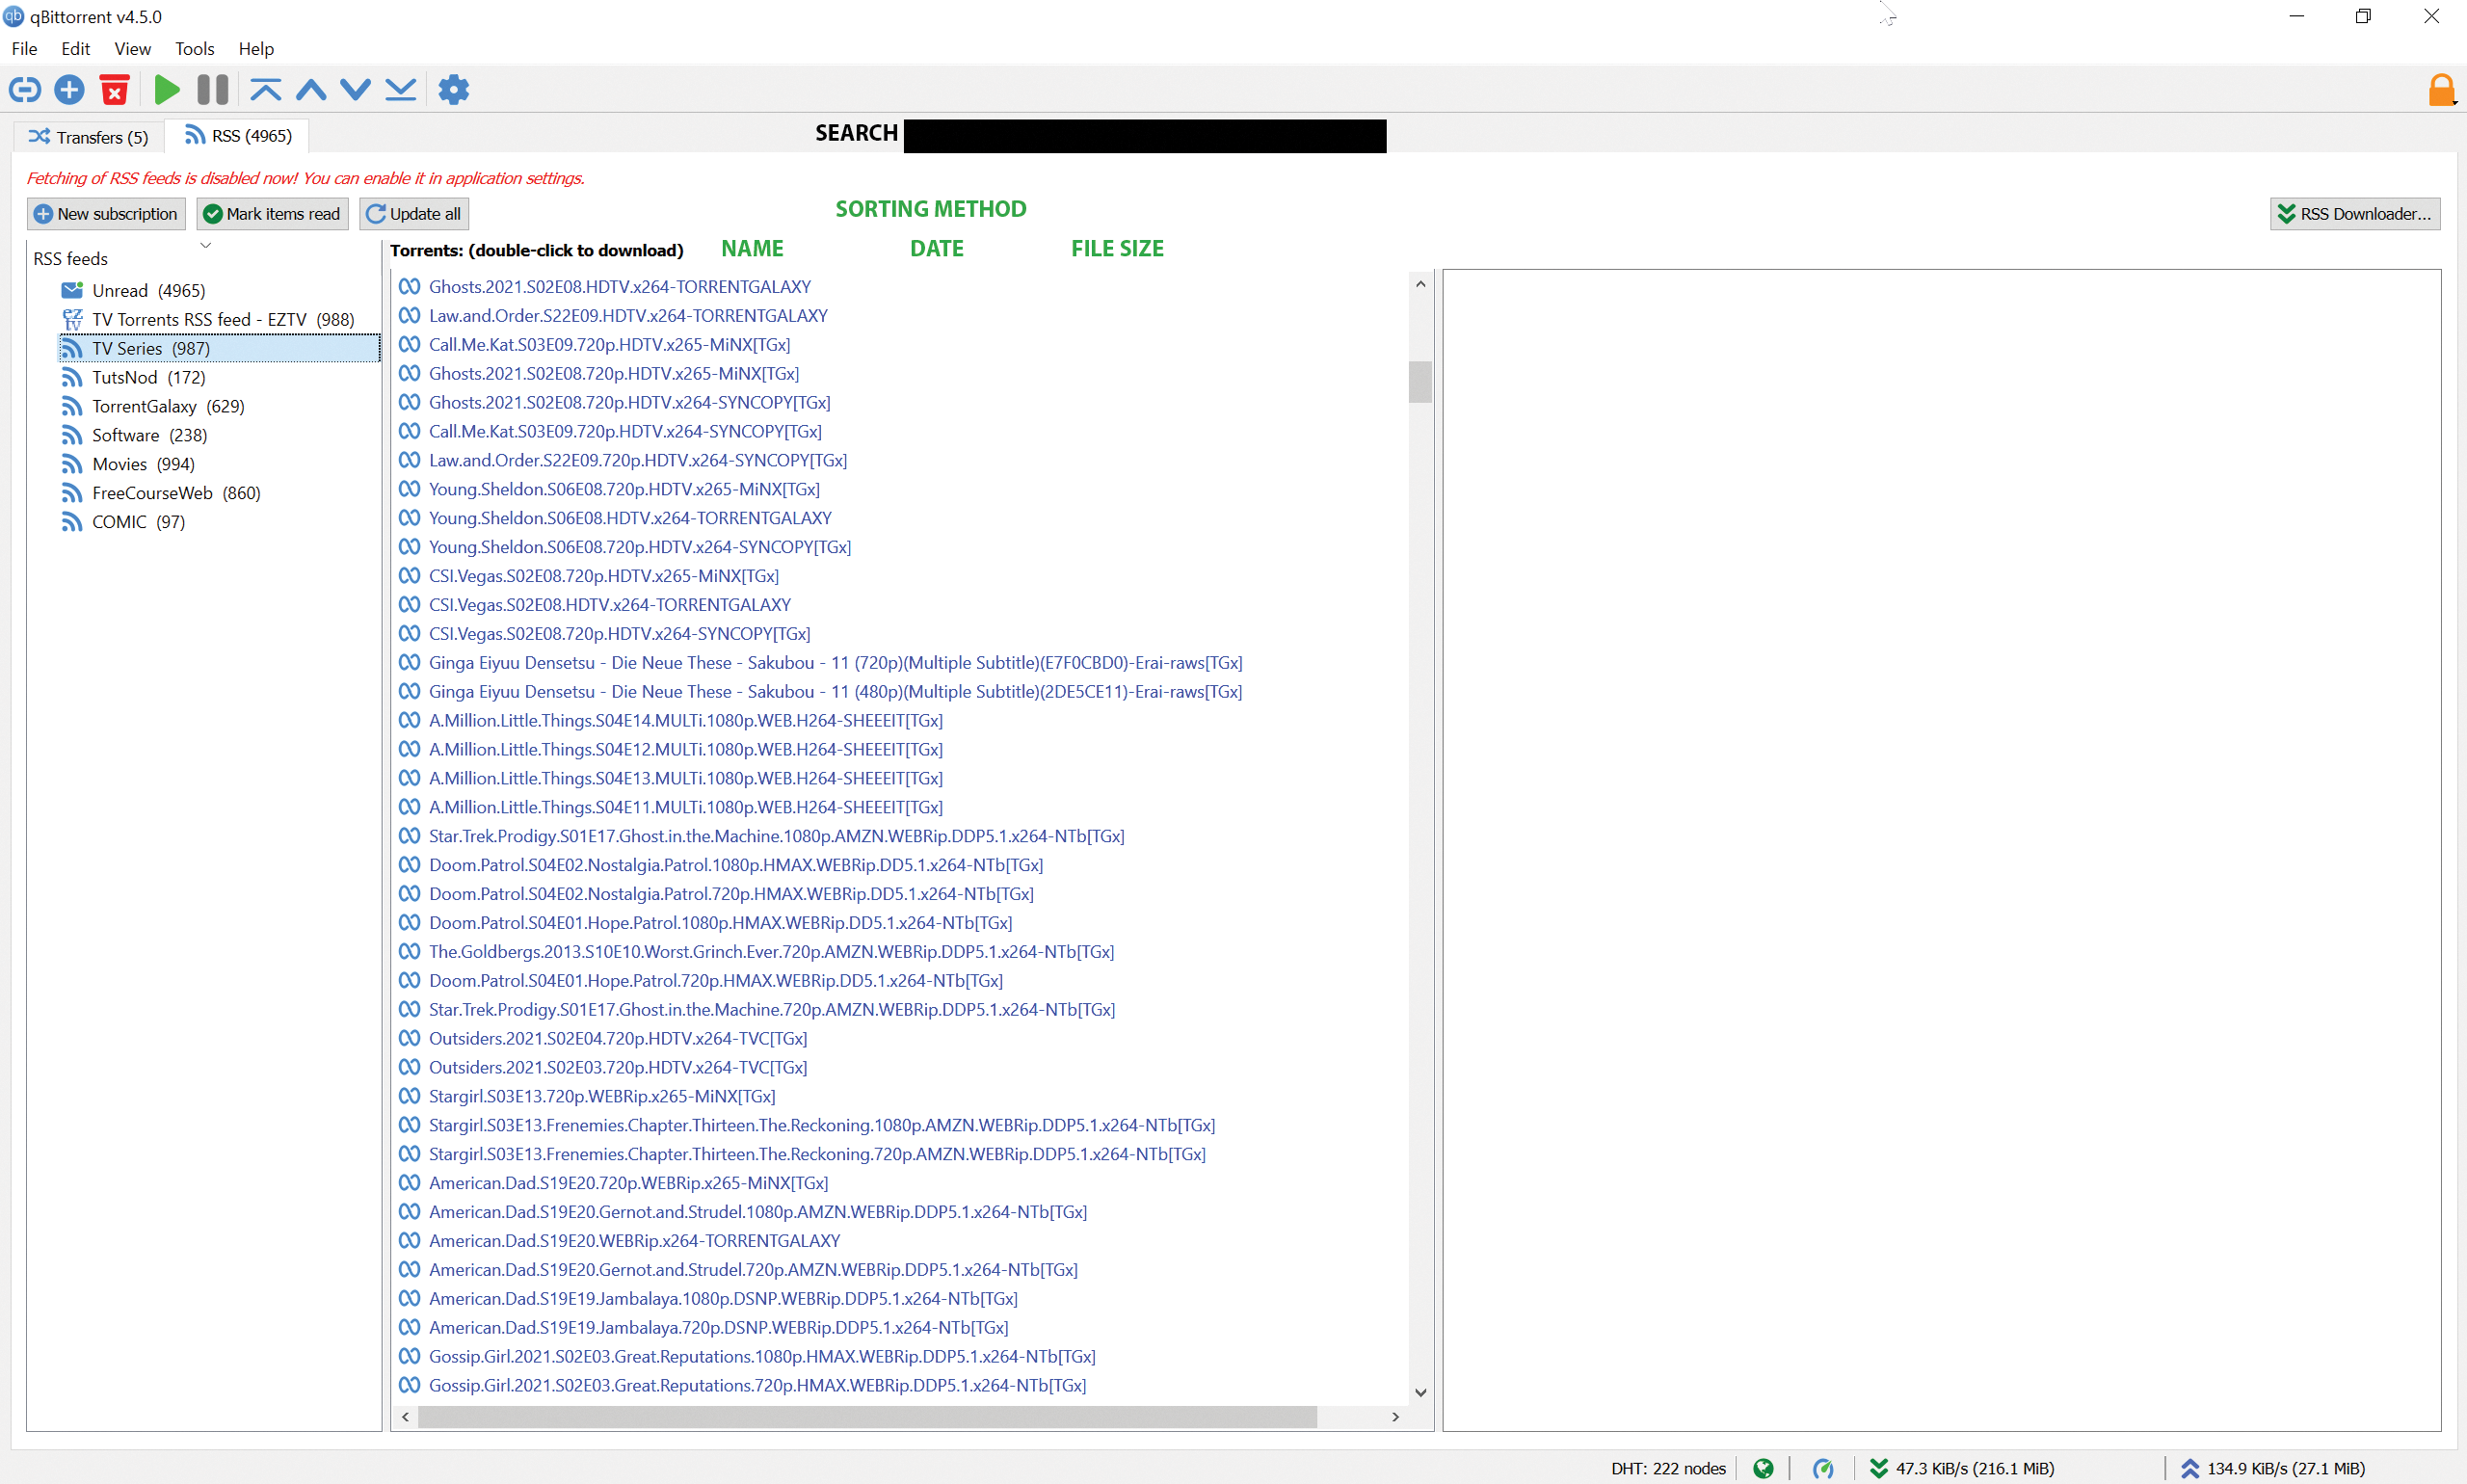
Task: Click the Pause toolbar icon
Action: [x=212, y=90]
